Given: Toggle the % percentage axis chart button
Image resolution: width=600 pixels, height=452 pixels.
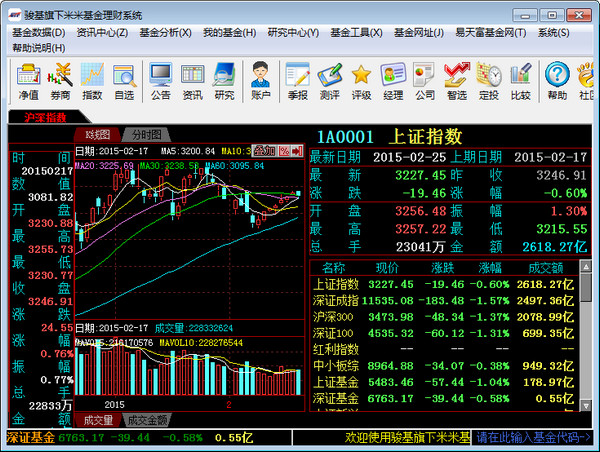Looking at the screenshot, I should [x=284, y=151].
